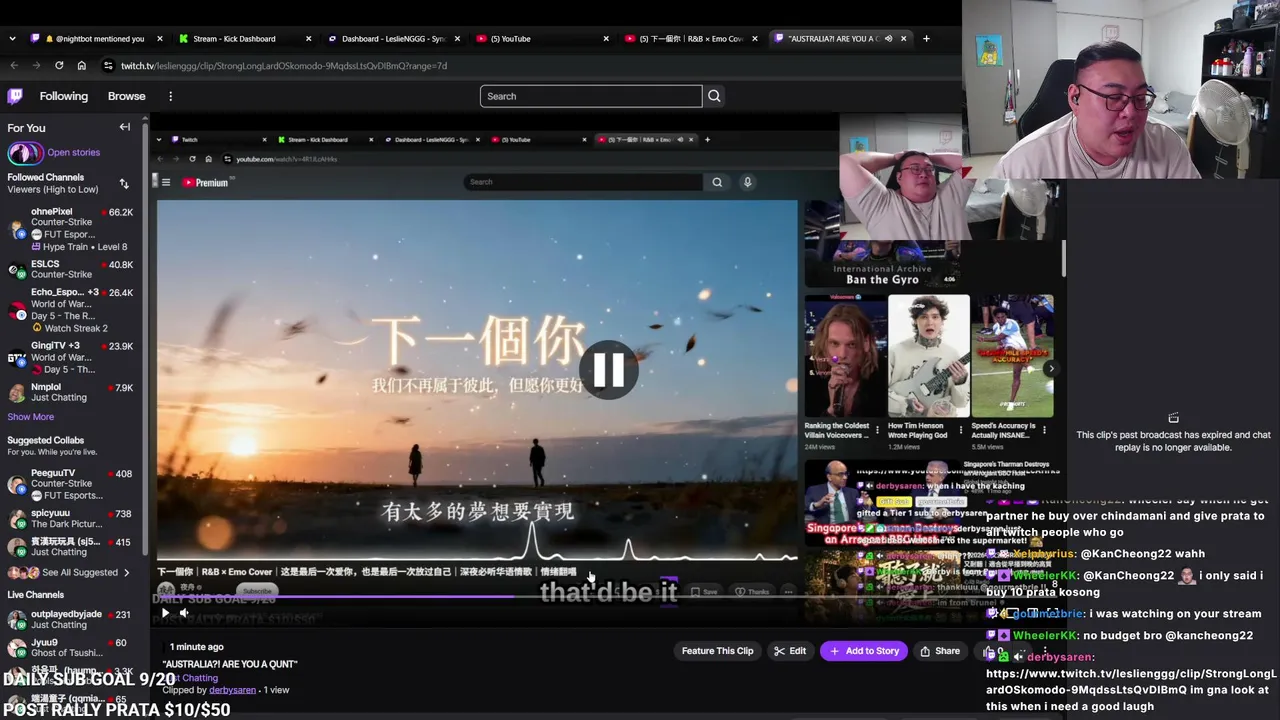Close the nightbot mentioned you tab
Screen dimensions: 1280x720
point(160,39)
